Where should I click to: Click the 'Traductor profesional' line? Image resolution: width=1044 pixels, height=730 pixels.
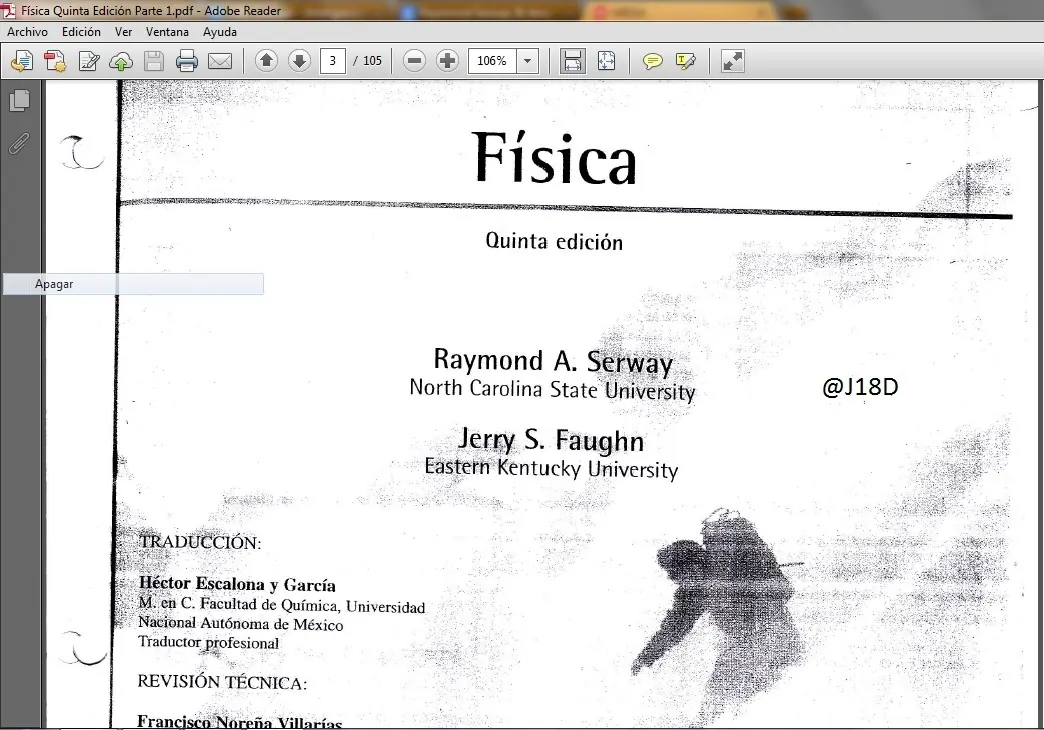point(208,642)
